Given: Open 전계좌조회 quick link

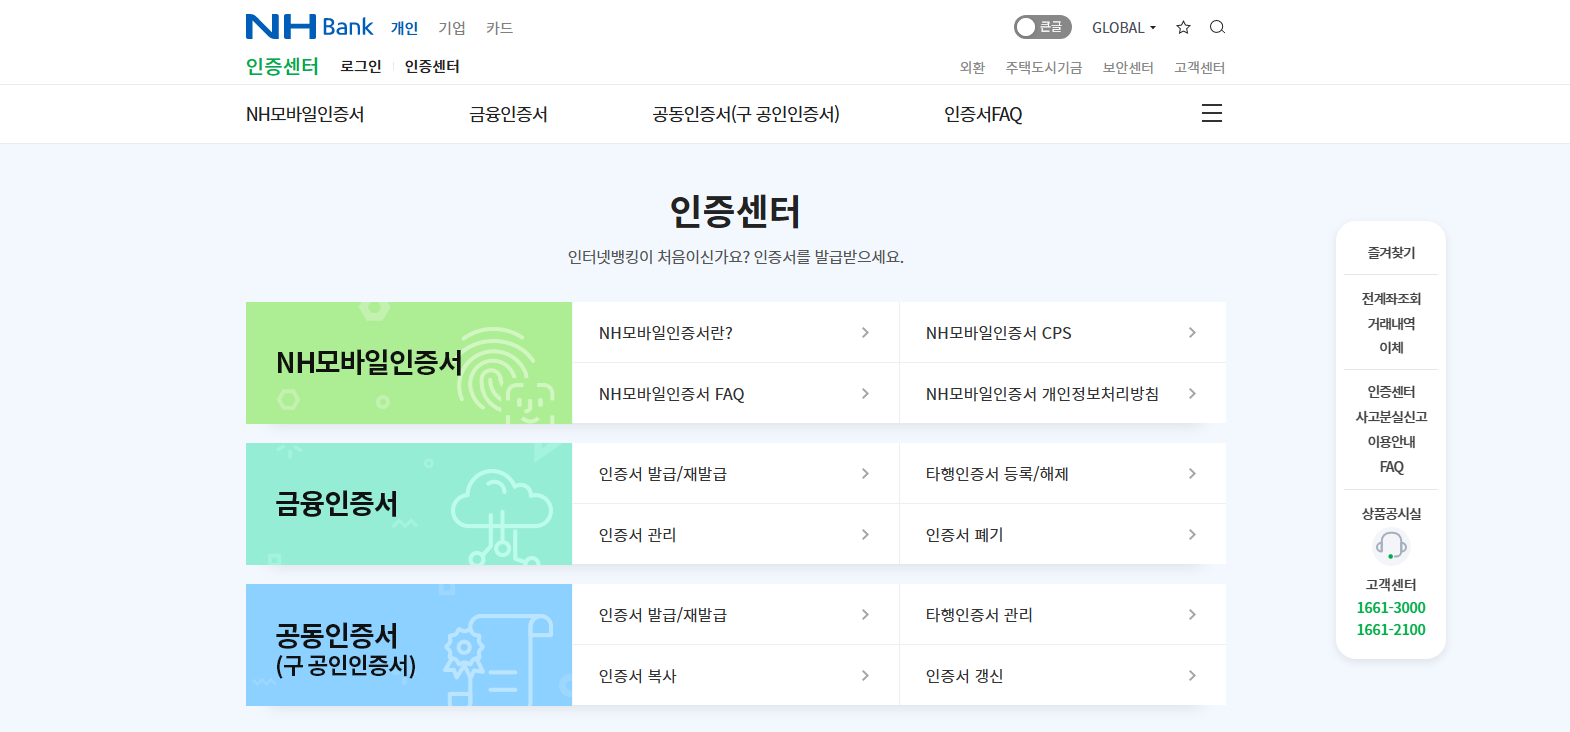Looking at the screenshot, I should click(x=1391, y=299).
